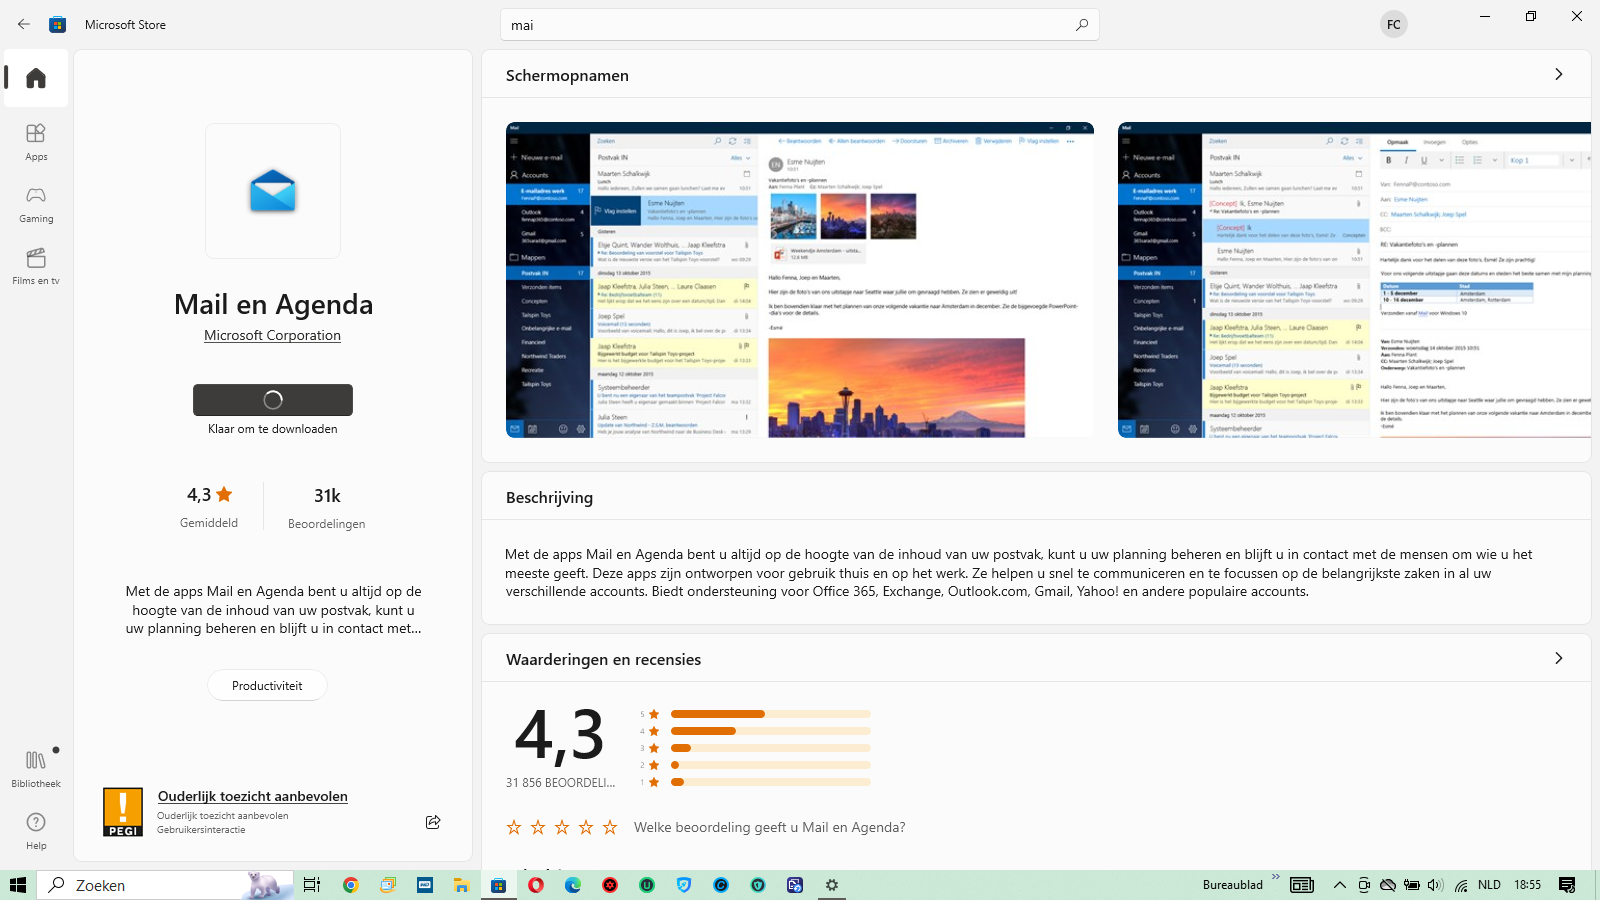The height and width of the screenshot is (900, 1600).
Task: Expand the Schermopnamen section with the chevron
Action: [1558, 74]
